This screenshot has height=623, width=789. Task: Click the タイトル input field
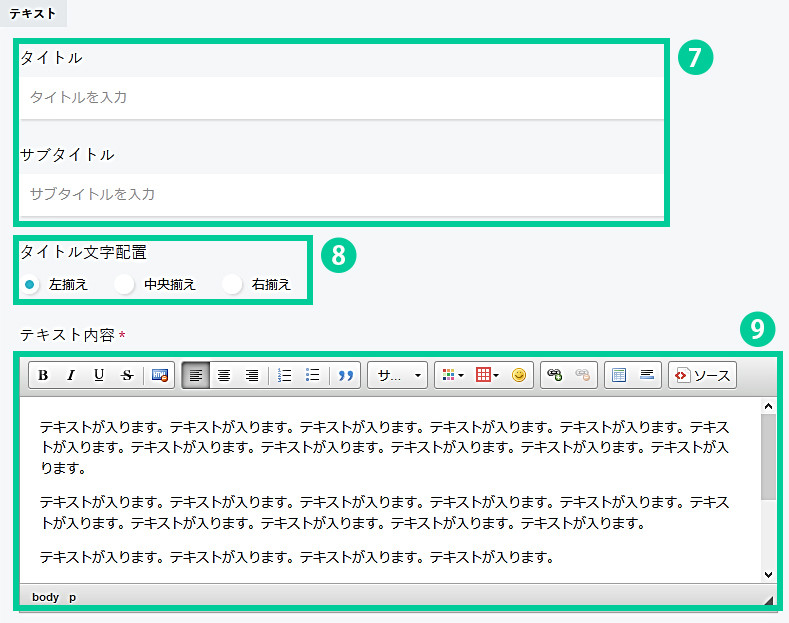(340, 98)
